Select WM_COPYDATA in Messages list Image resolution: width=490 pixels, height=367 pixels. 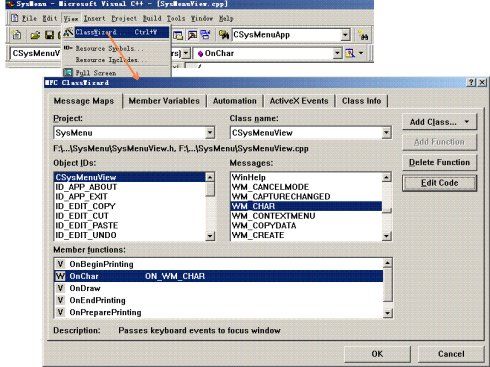[x=306, y=226]
